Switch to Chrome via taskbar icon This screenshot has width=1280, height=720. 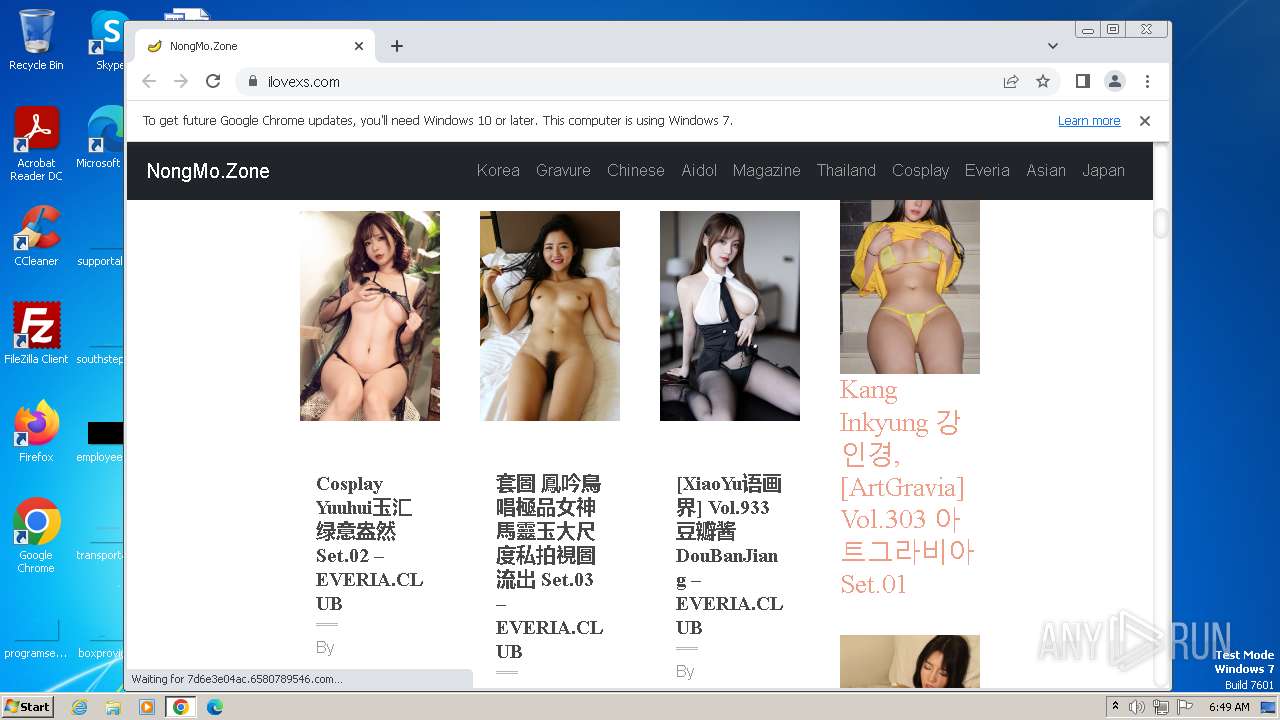pos(180,707)
